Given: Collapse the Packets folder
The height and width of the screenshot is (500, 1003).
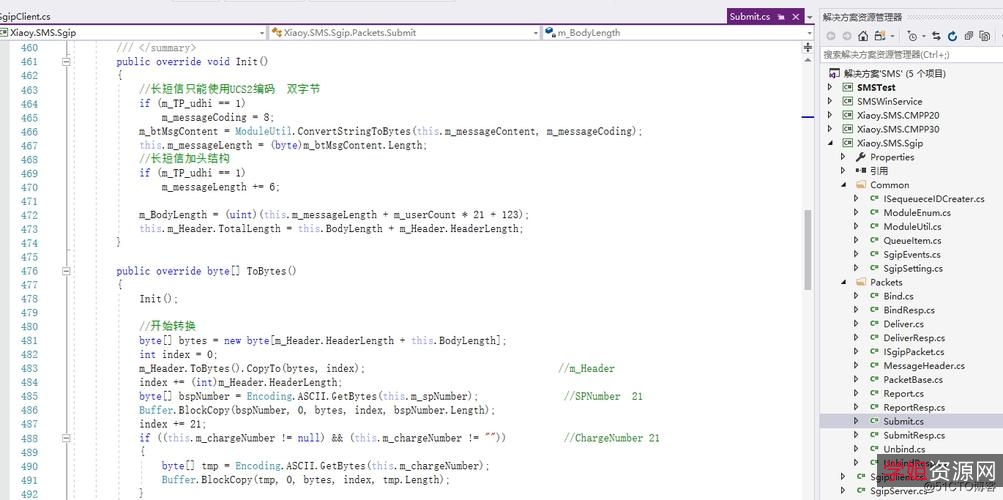Looking at the screenshot, I should coord(844,282).
